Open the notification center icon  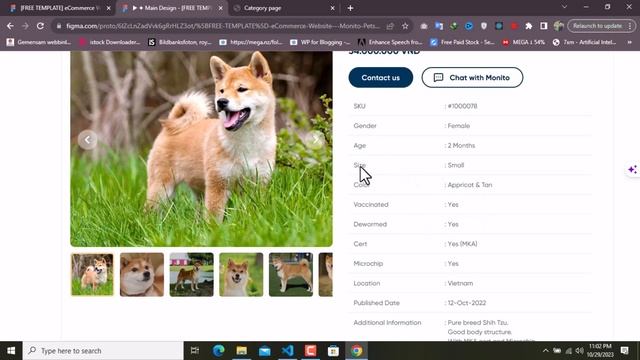pyautogui.click(x=624, y=351)
